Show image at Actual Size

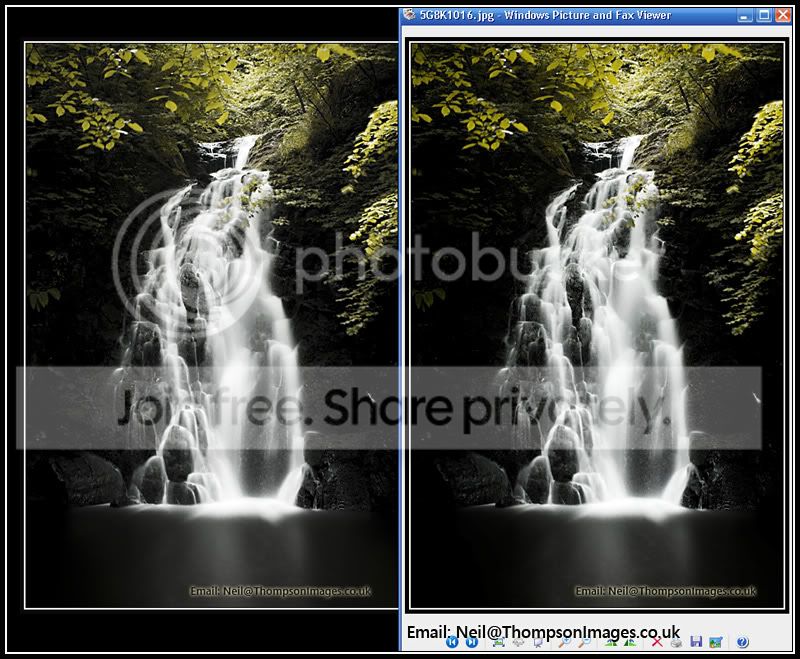(x=518, y=642)
